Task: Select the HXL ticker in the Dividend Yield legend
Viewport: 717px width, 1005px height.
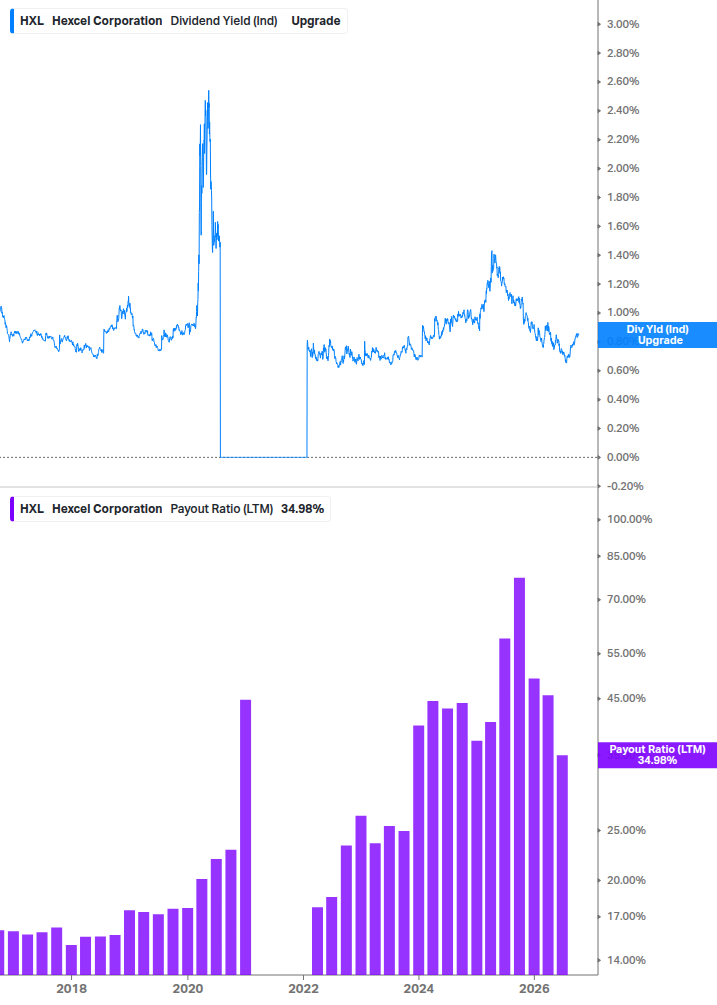Action: [x=31, y=21]
